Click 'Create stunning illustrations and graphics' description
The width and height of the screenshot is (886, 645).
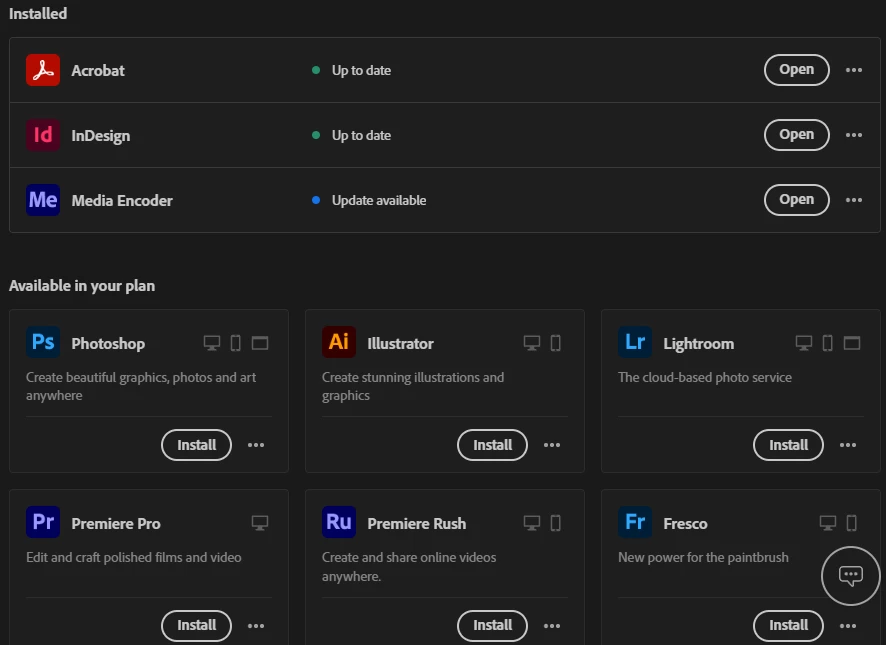point(413,387)
